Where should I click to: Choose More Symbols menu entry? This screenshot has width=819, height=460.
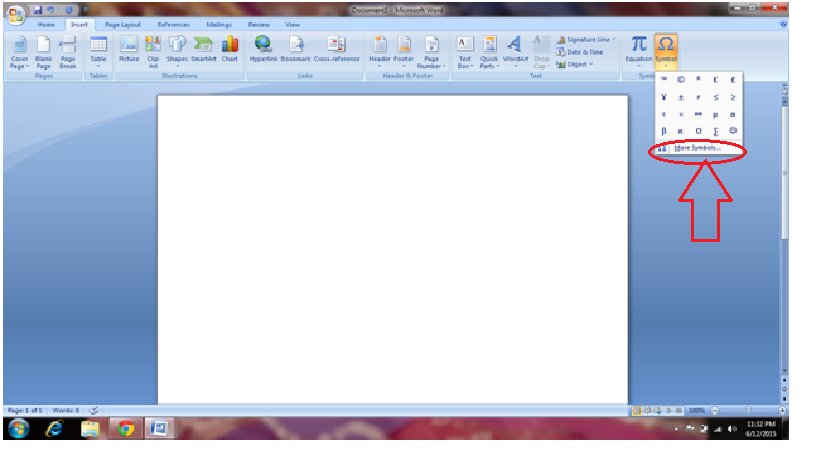click(x=698, y=148)
